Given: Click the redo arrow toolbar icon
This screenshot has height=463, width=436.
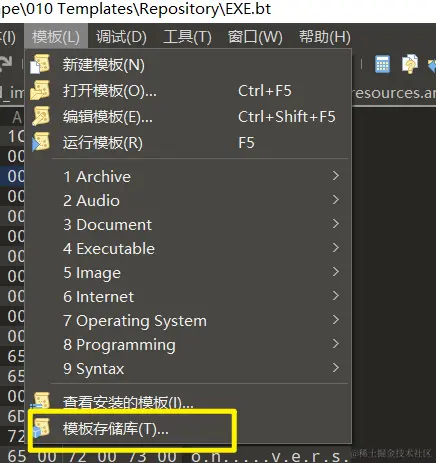Looking at the screenshot, I should (6, 64).
